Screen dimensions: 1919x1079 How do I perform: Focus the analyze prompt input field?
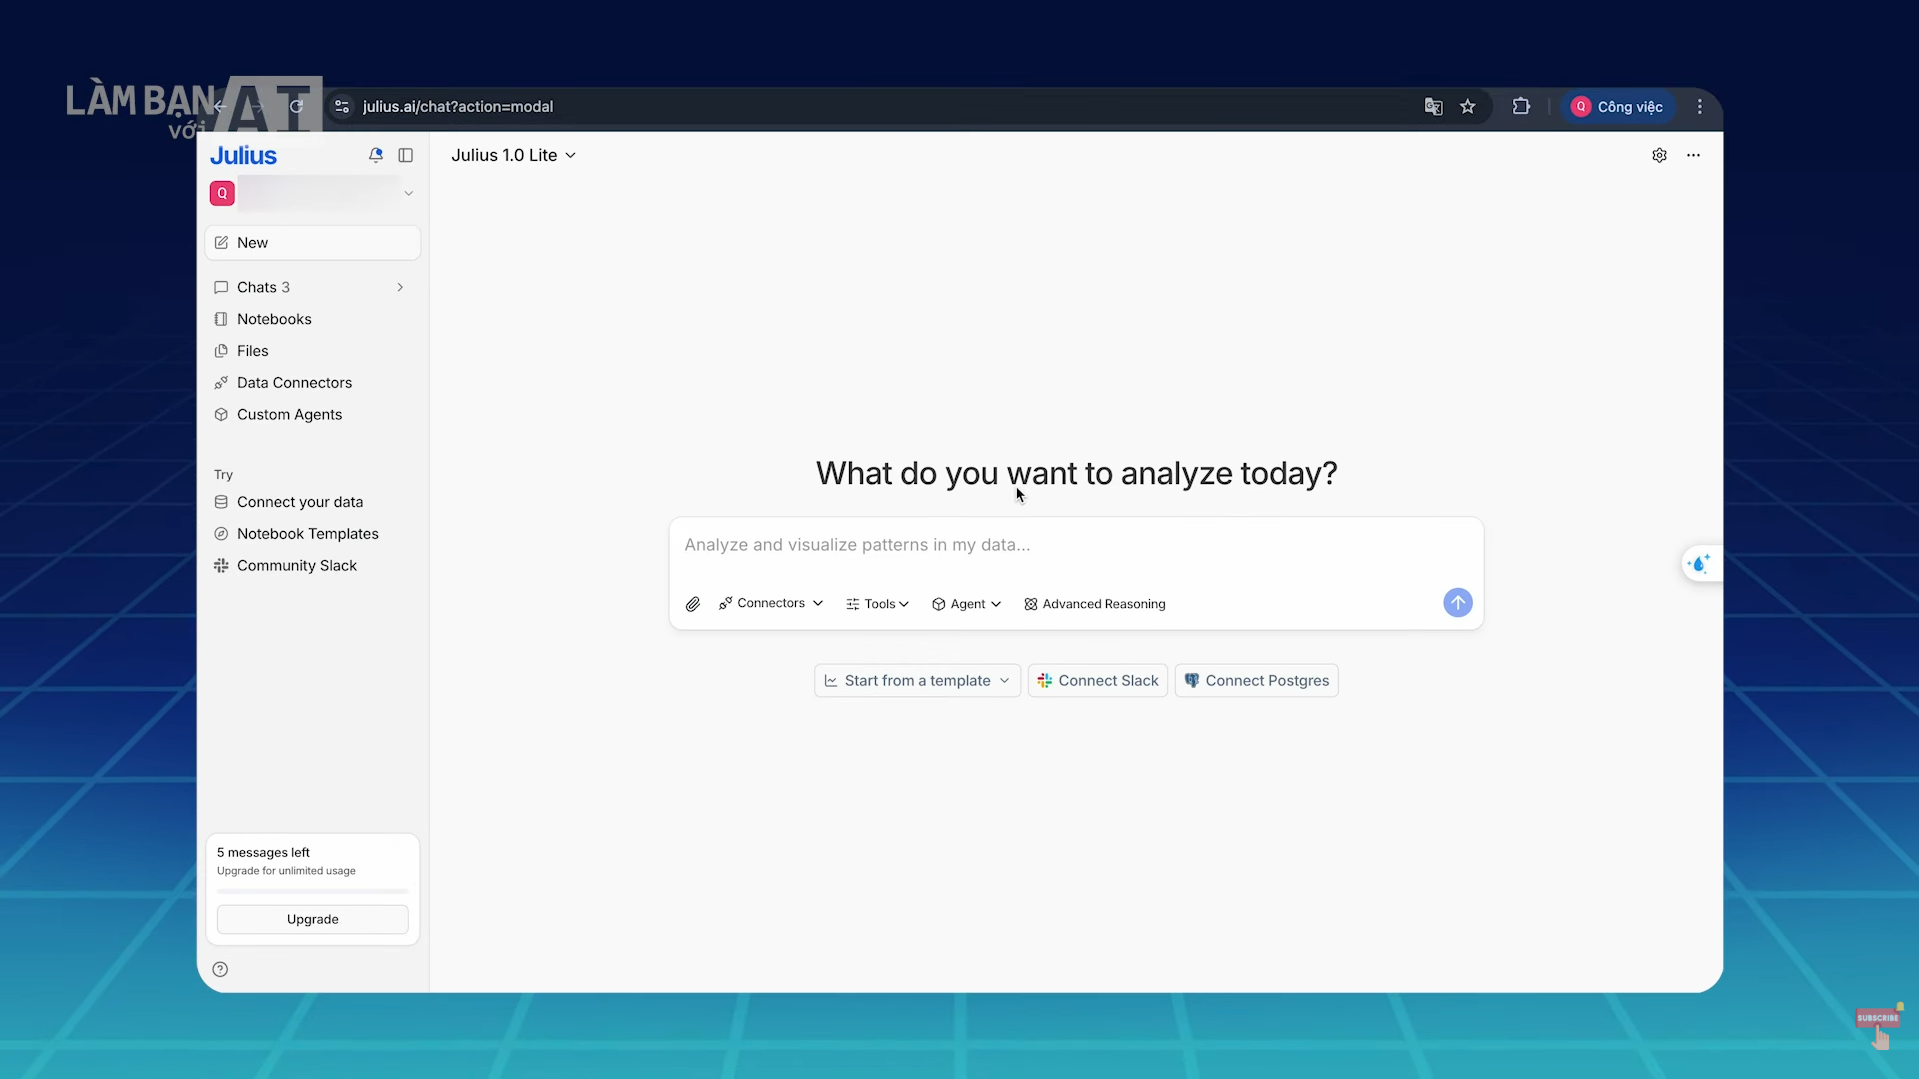click(1075, 545)
